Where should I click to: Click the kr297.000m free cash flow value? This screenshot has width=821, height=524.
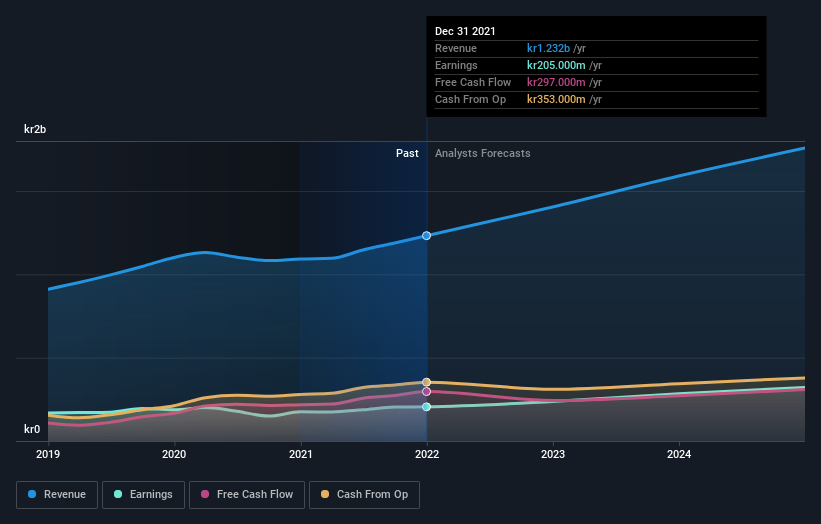(x=556, y=82)
